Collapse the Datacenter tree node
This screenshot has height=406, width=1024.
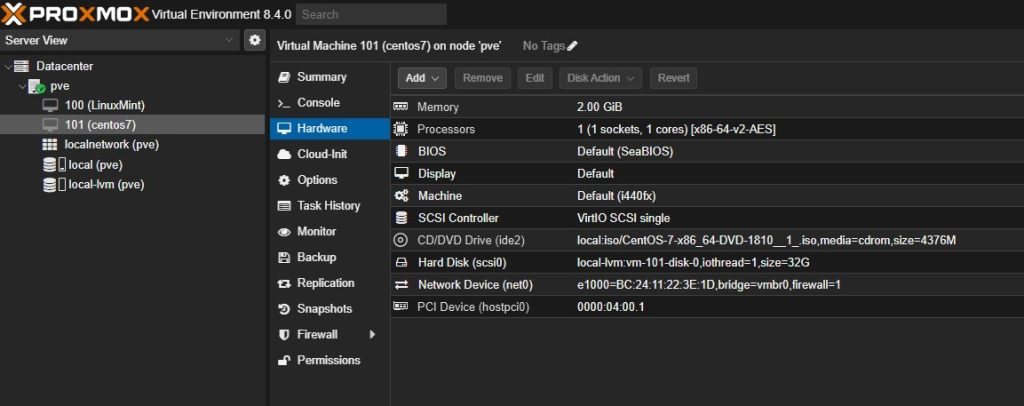(x=7, y=67)
